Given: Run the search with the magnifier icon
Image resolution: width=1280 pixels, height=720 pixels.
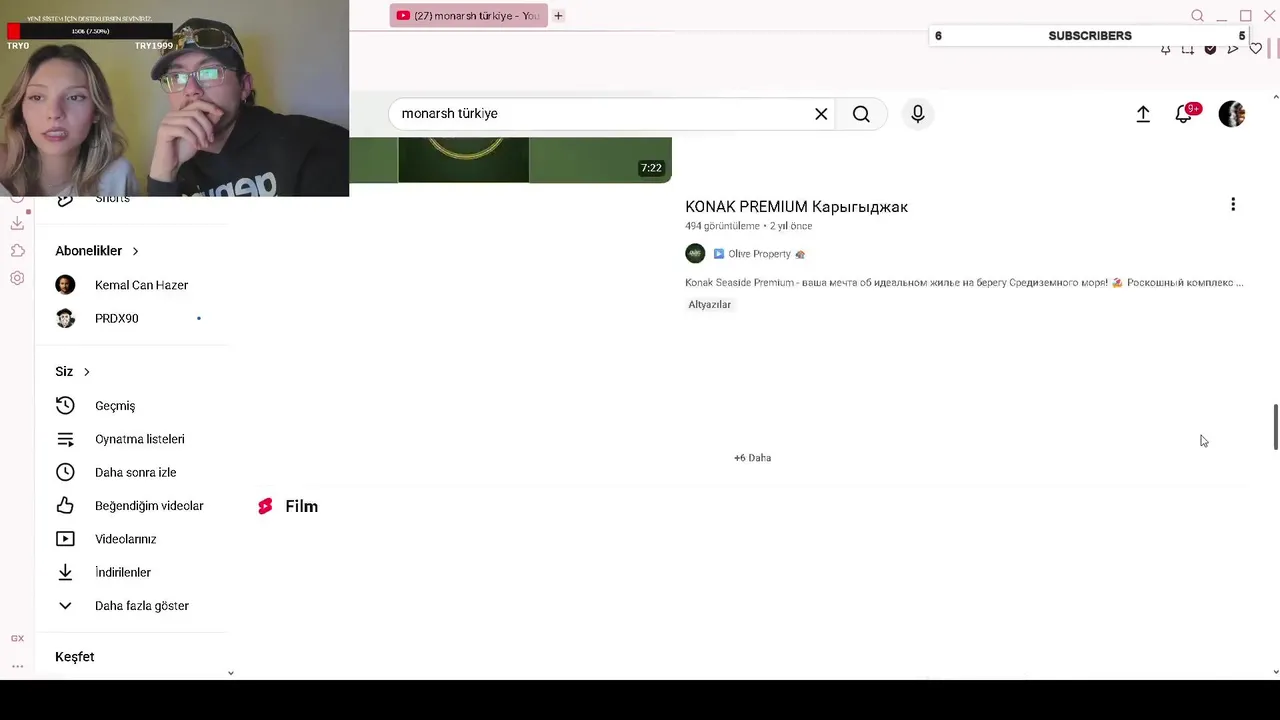Looking at the screenshot, I should pos(861,114).
